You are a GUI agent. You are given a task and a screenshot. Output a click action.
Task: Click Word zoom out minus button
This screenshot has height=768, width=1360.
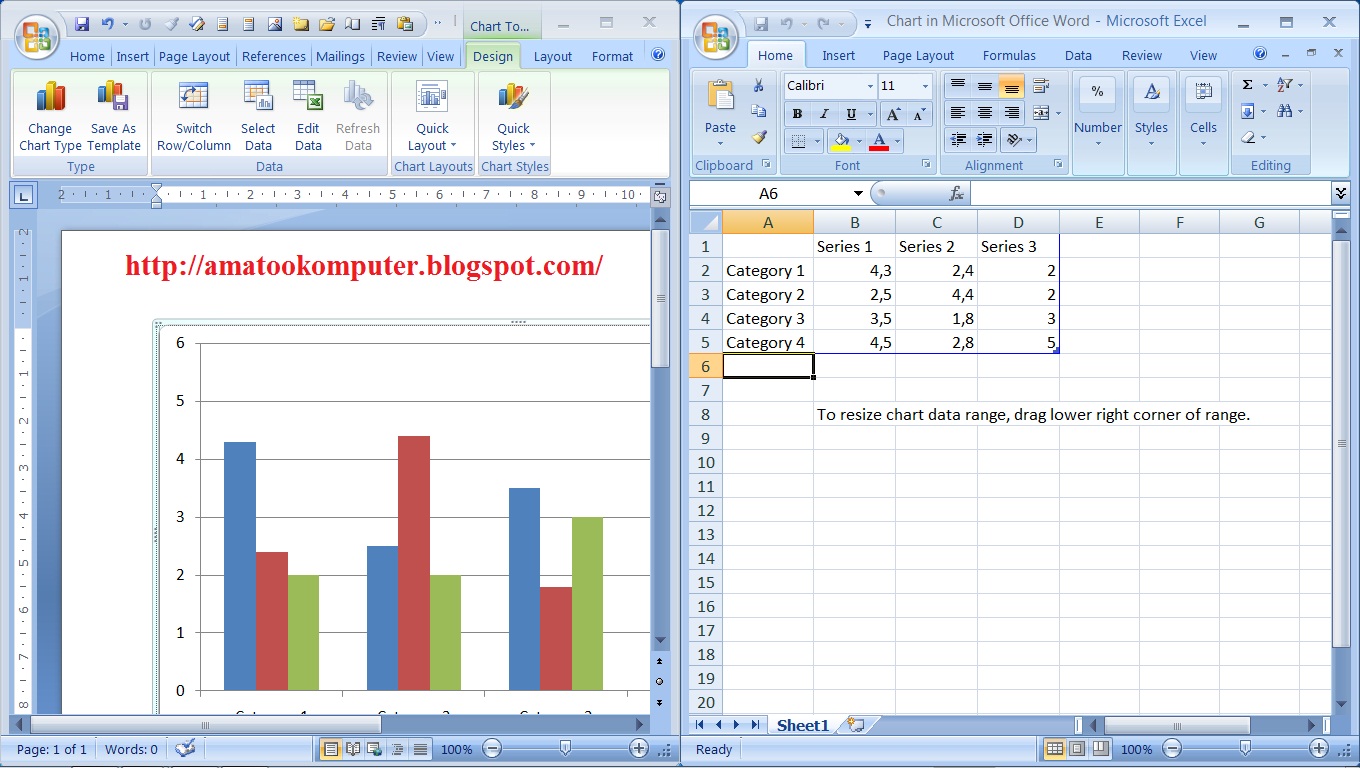492,748
